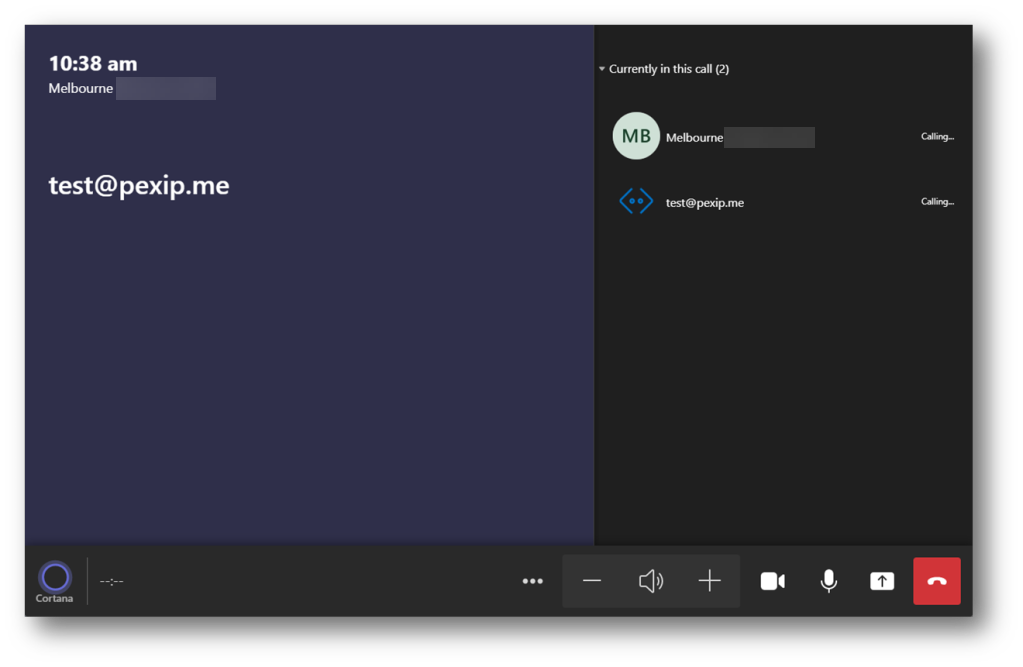Open the More options ellipsis menu

pyautogui.click(x=533, y=581)
